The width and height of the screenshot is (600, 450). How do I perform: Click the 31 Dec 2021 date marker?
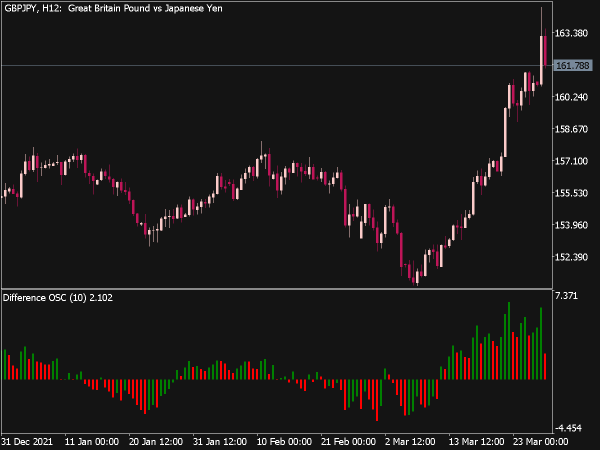[27, 442]
